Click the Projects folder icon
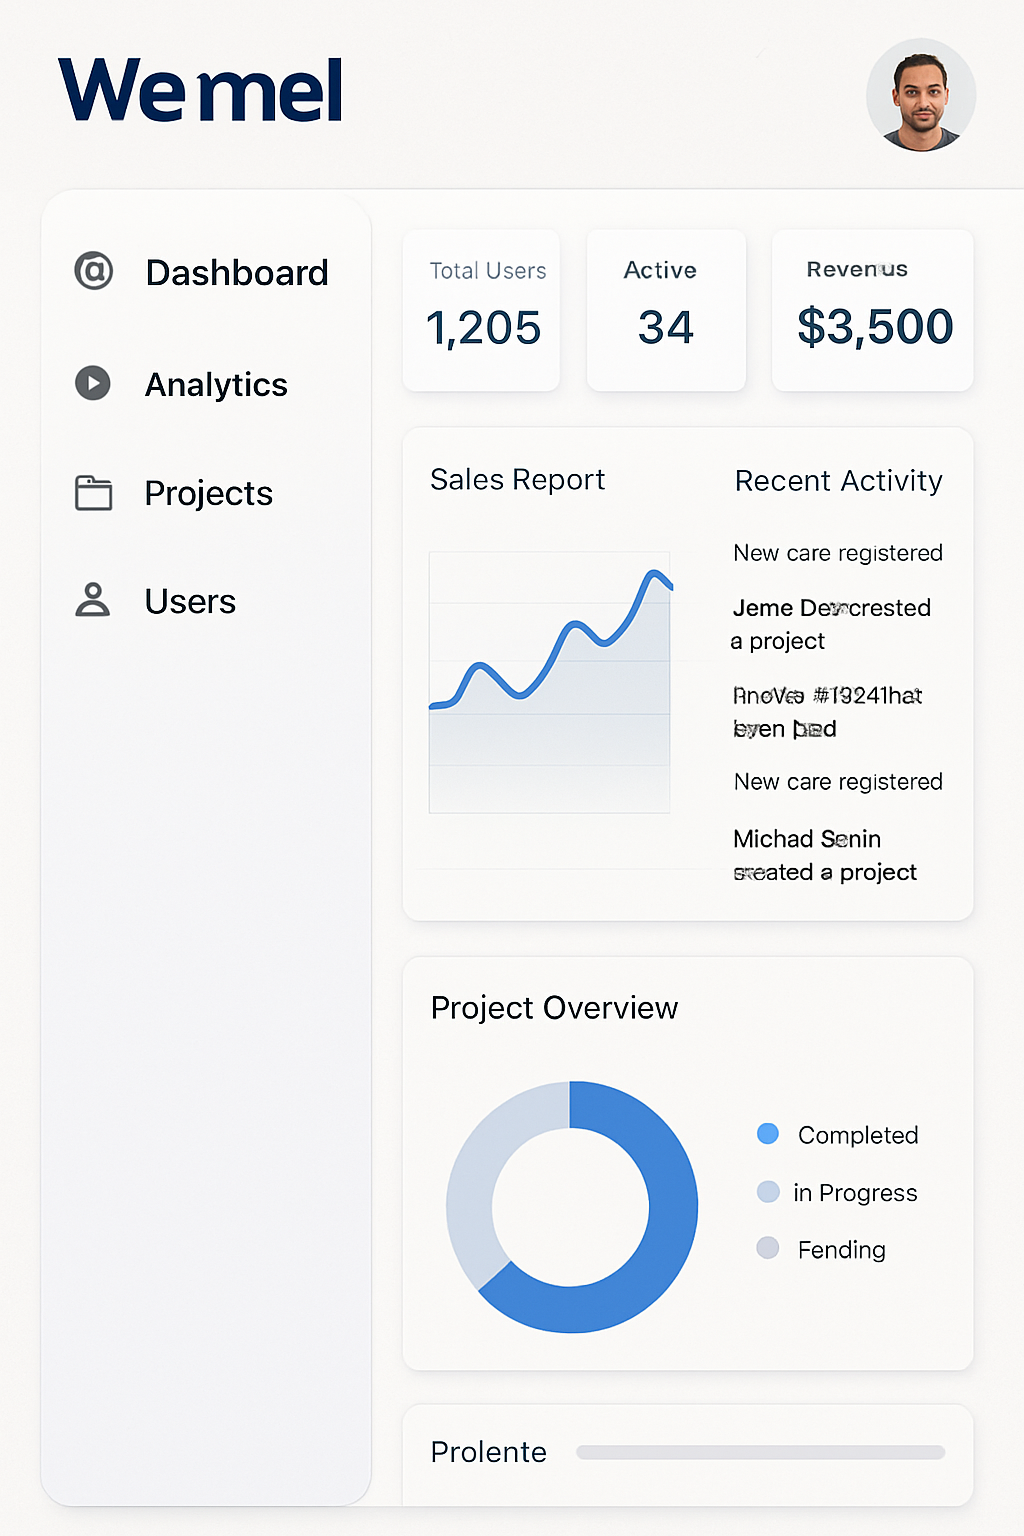Image resolution: width=1024 pixels, height=1536 pixels. click(94, 493)
